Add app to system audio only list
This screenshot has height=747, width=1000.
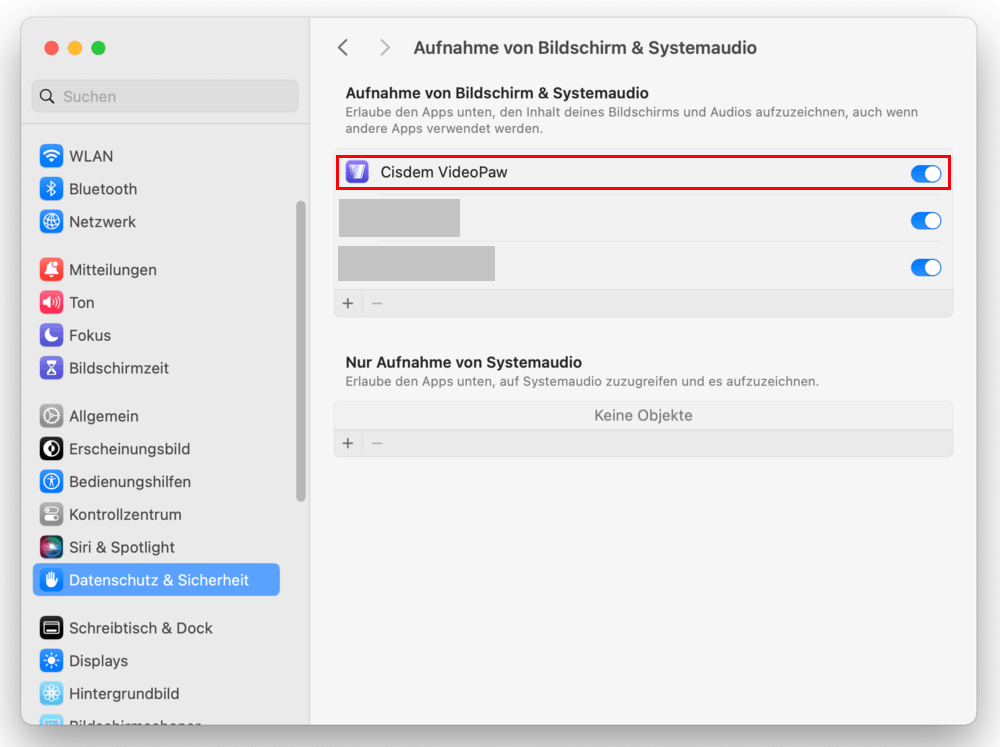pos(348,443)
